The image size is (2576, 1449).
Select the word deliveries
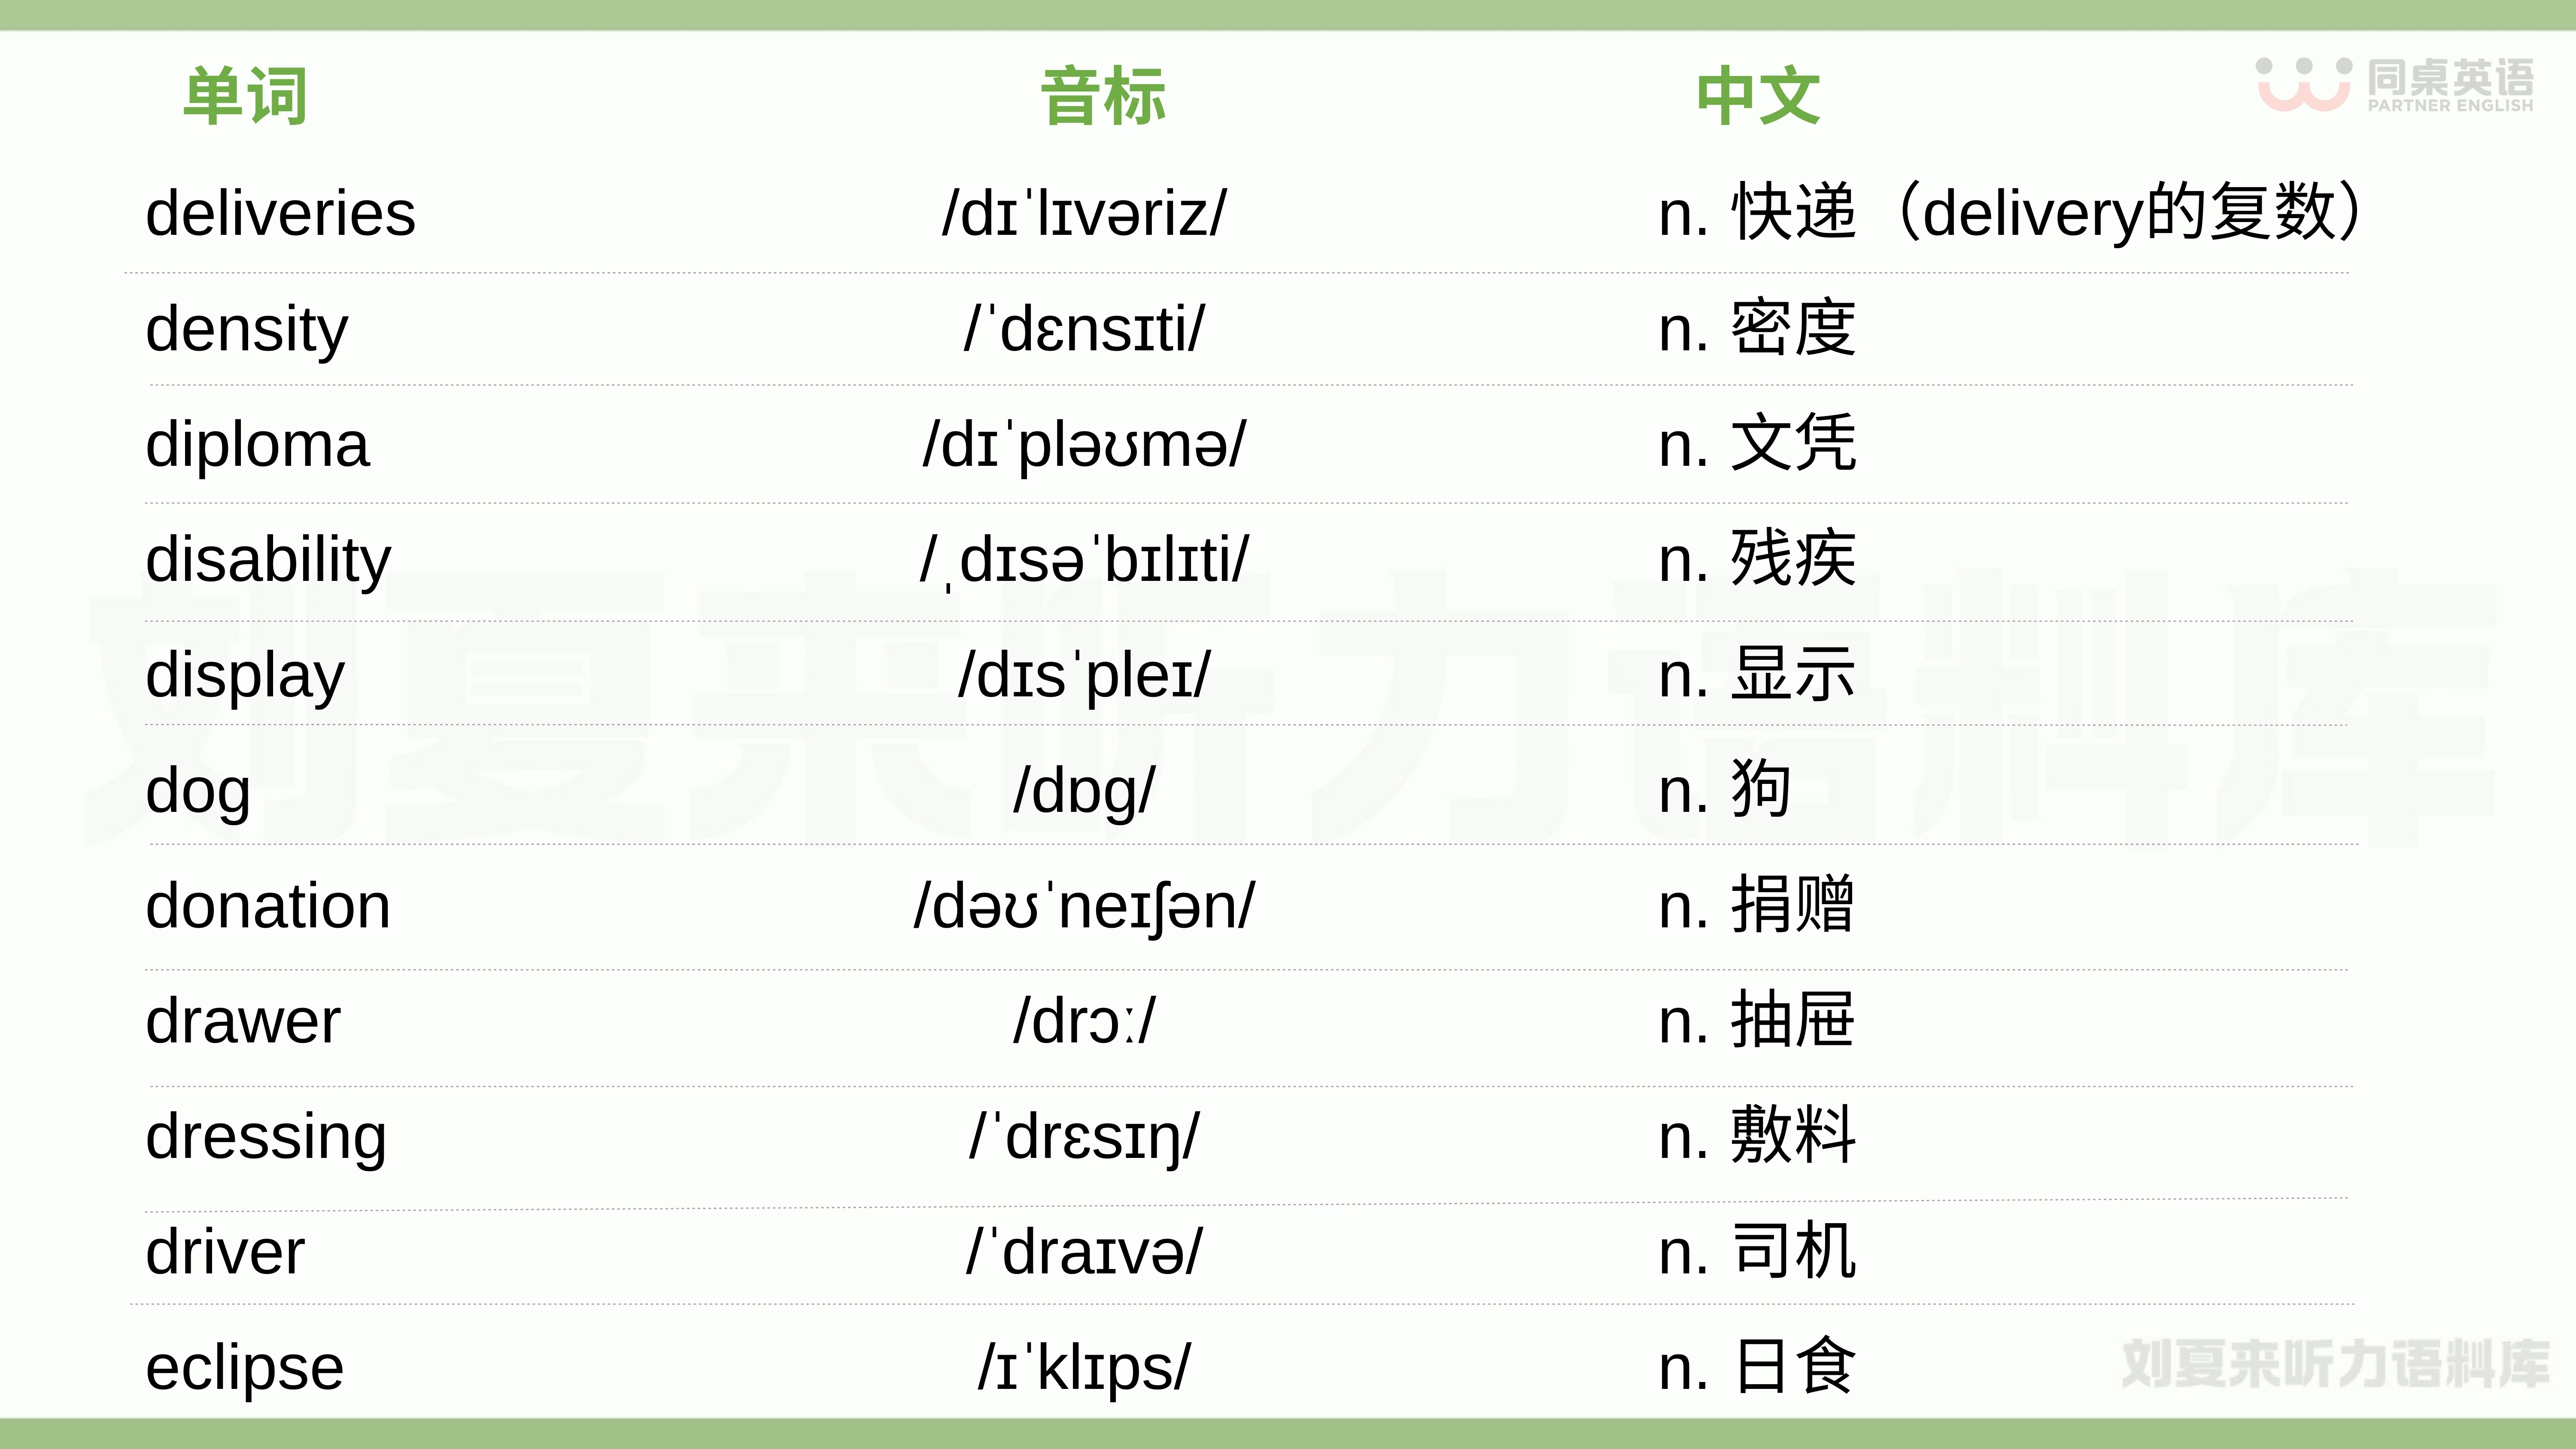(x=280, y=214)
